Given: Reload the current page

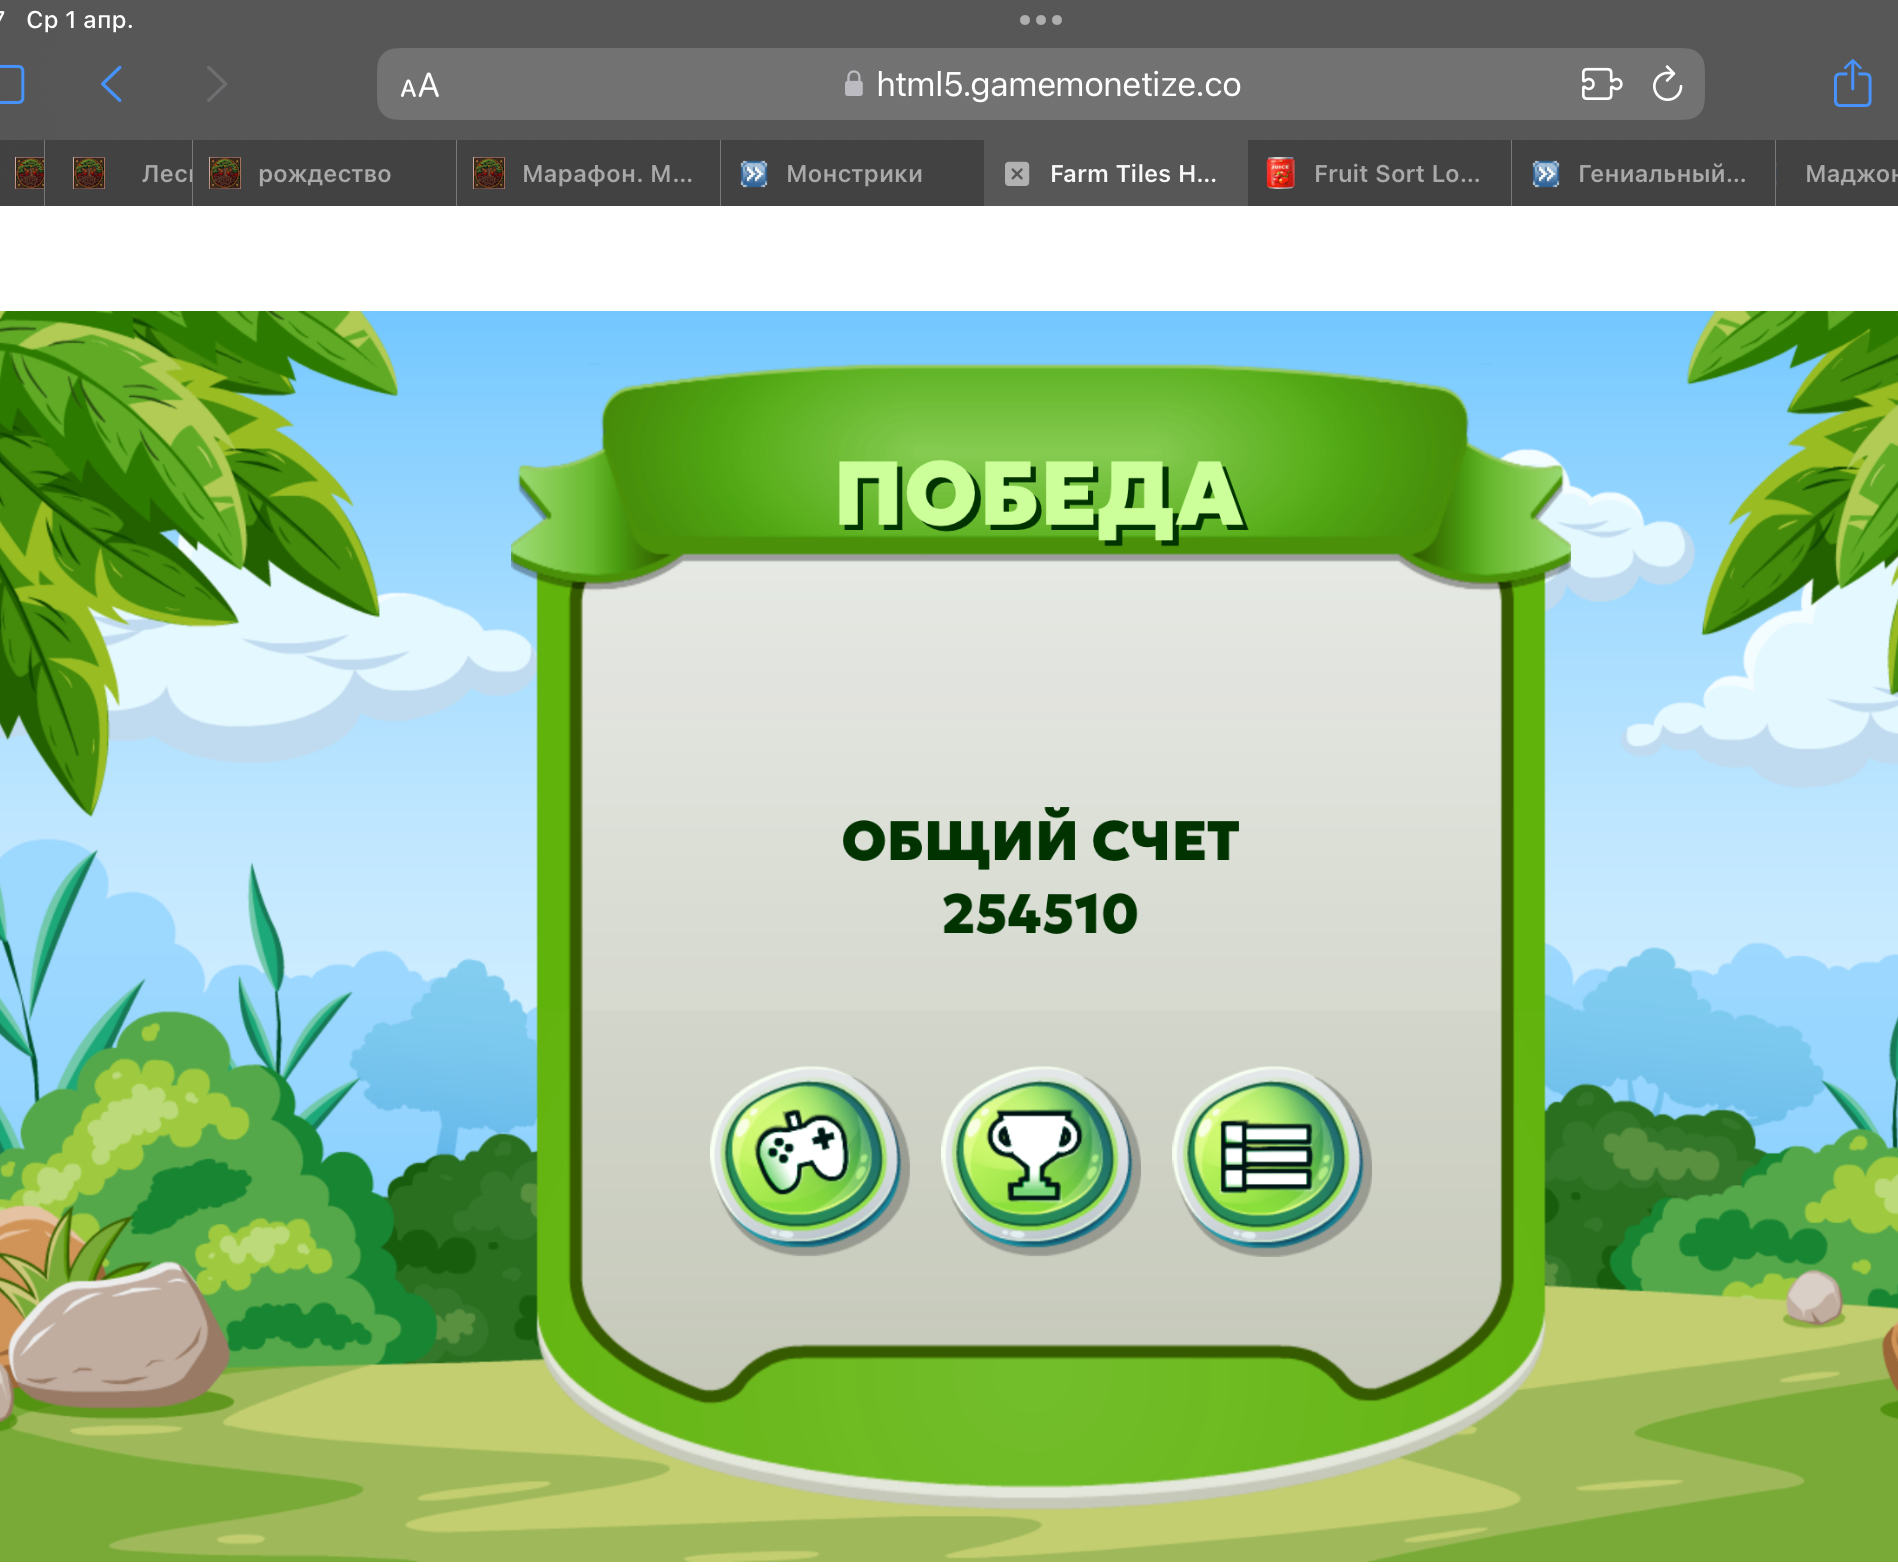Looking at the screenshot, I should click(x=1667, y=84).
